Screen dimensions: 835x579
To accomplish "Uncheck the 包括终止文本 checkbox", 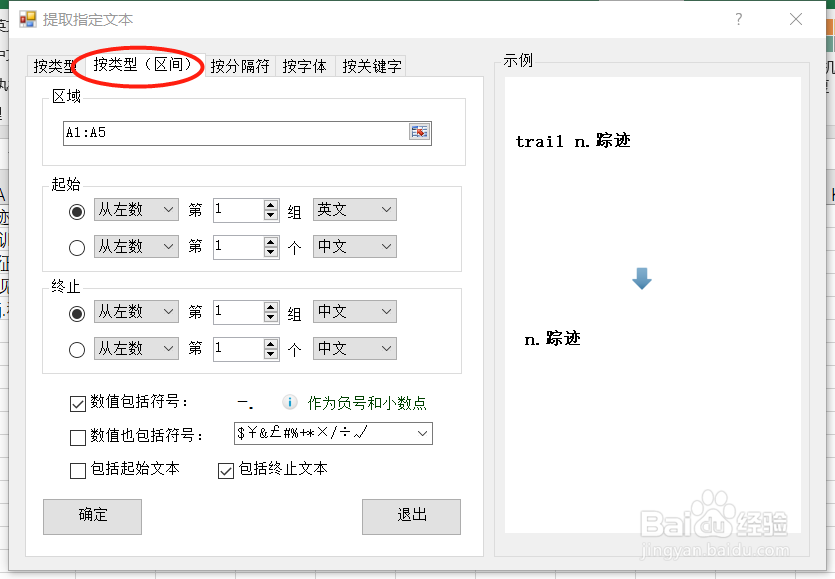I will pyautogui.click(x=226, y=471).
